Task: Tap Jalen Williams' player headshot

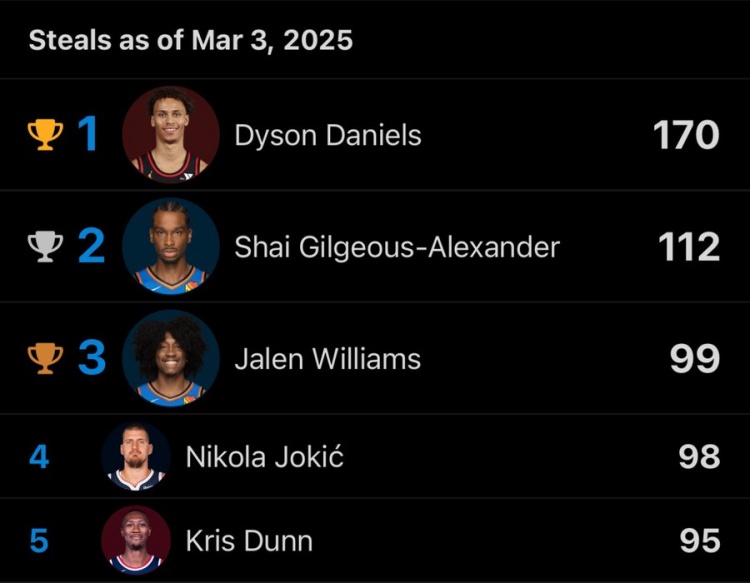Action: tap(171, 358)
